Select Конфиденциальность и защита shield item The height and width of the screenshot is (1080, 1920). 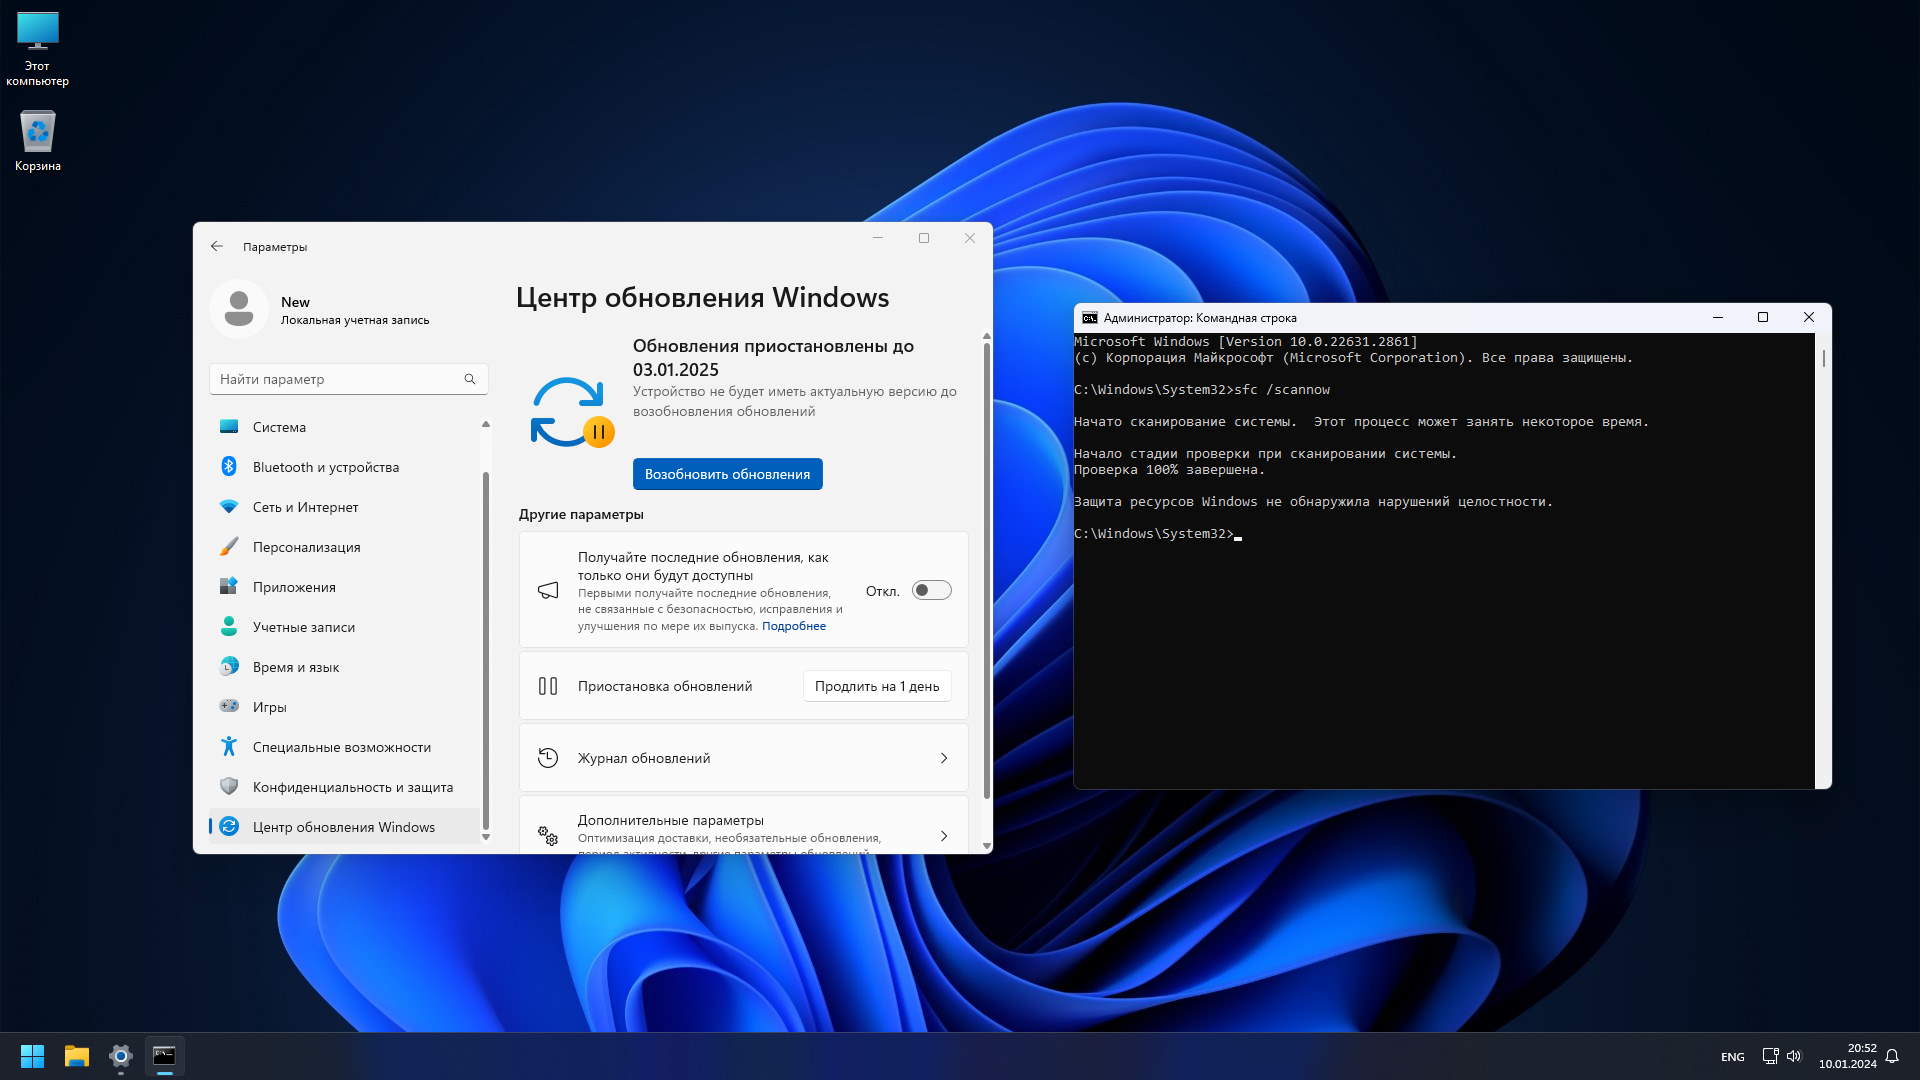click(352, 787)
